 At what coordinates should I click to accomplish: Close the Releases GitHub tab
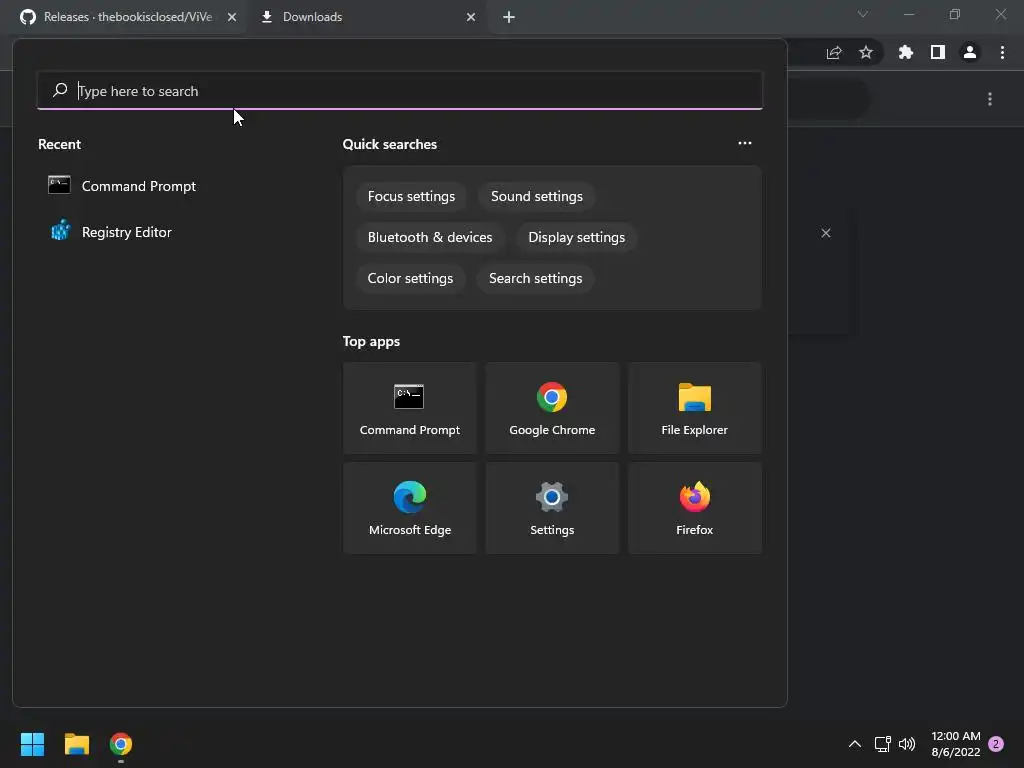232,17
